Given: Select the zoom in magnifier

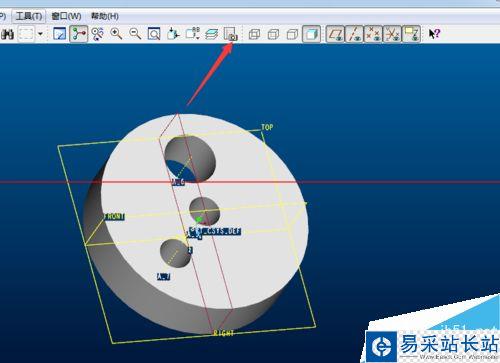Looking at the screenshot, I should [x=116, y=34].
